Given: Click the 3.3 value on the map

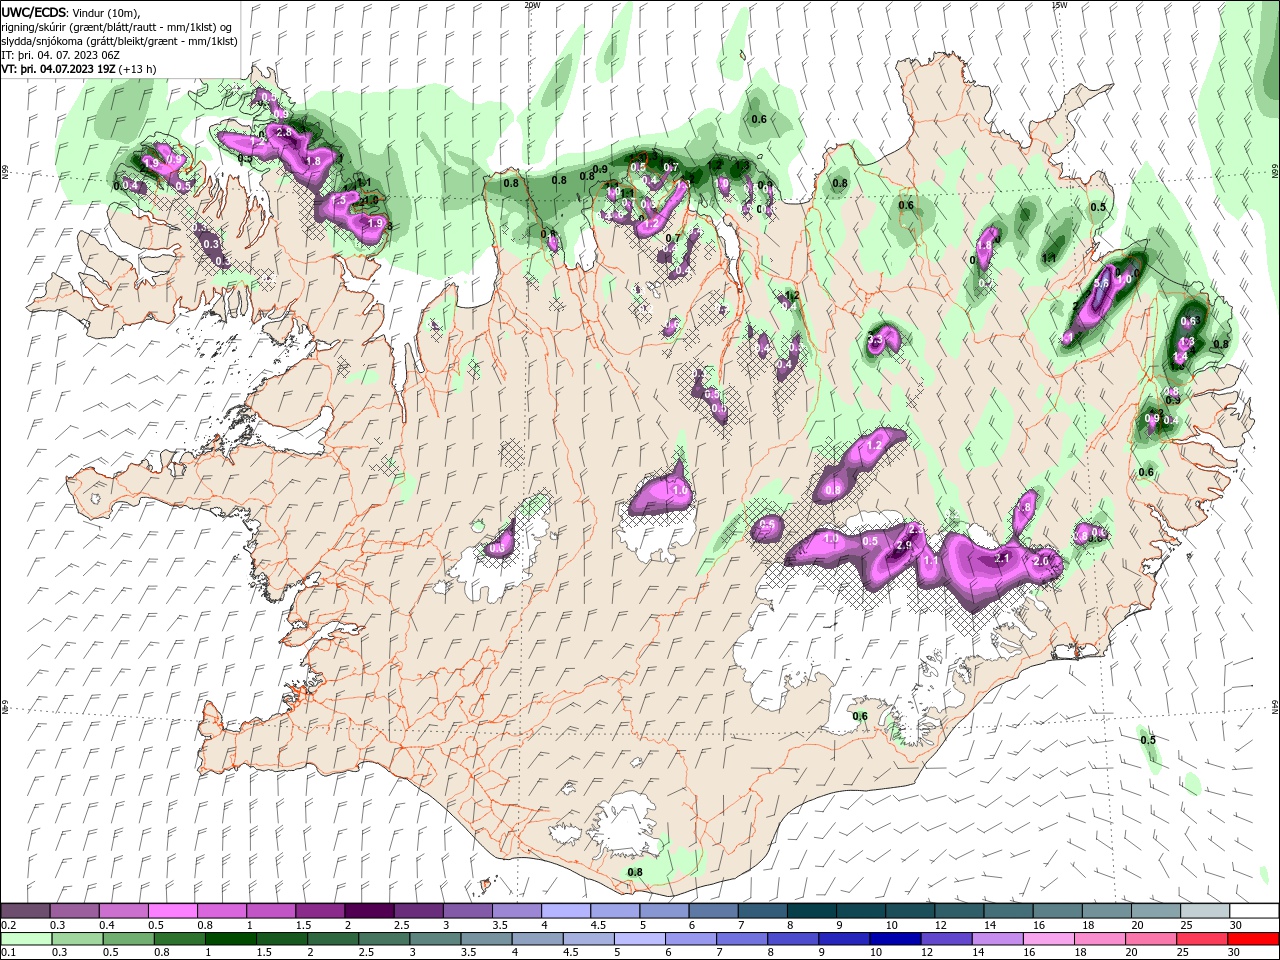Looking at the screenshot, I should (876, 341).
